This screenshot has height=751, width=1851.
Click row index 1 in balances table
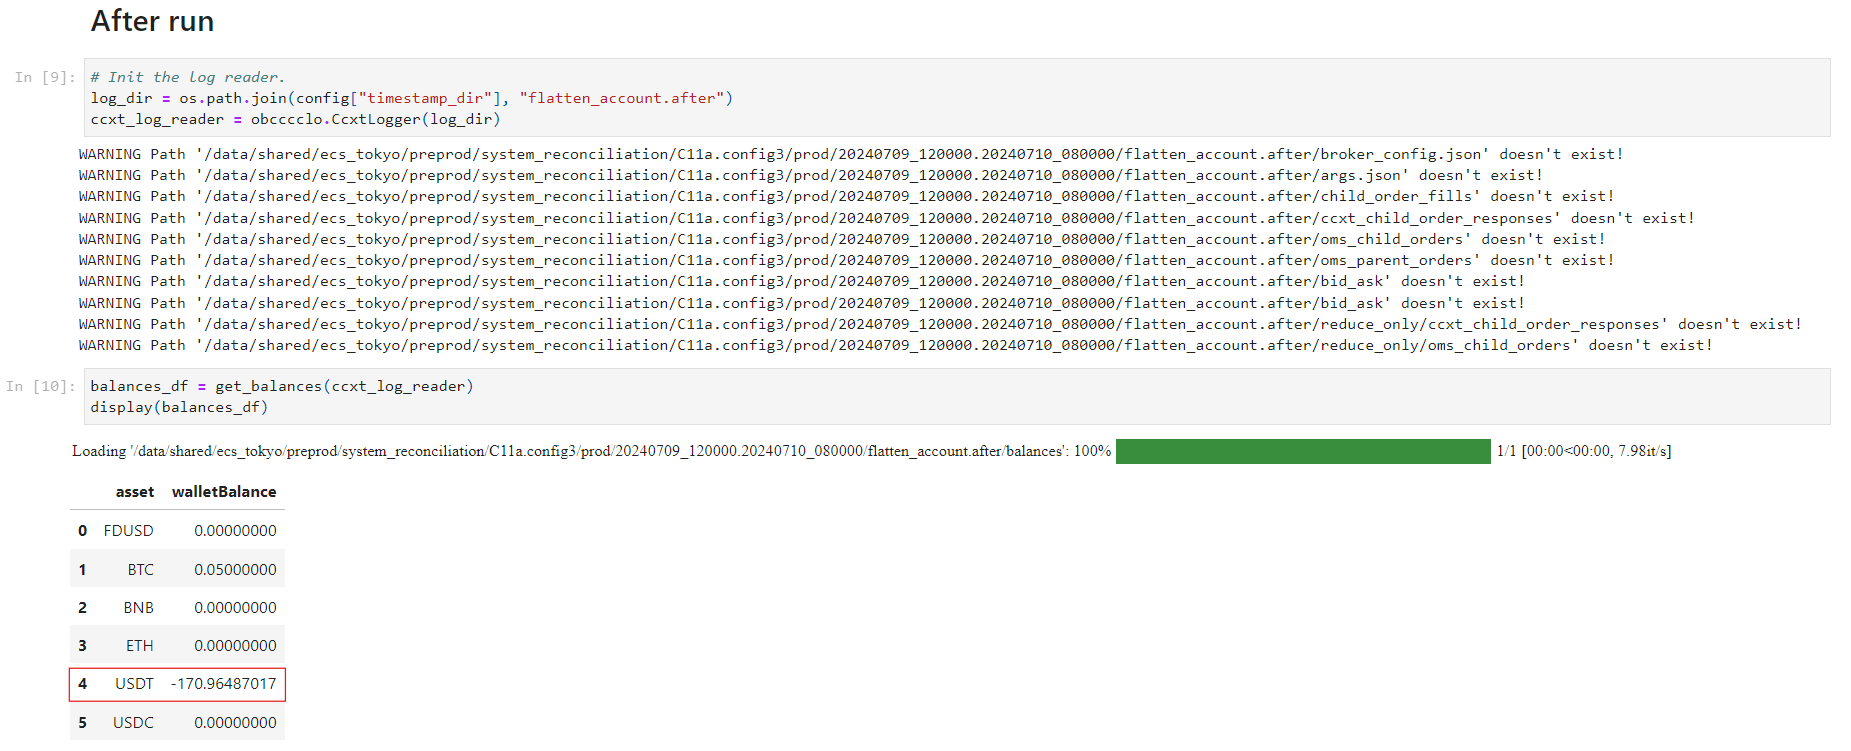pos(82,570)
